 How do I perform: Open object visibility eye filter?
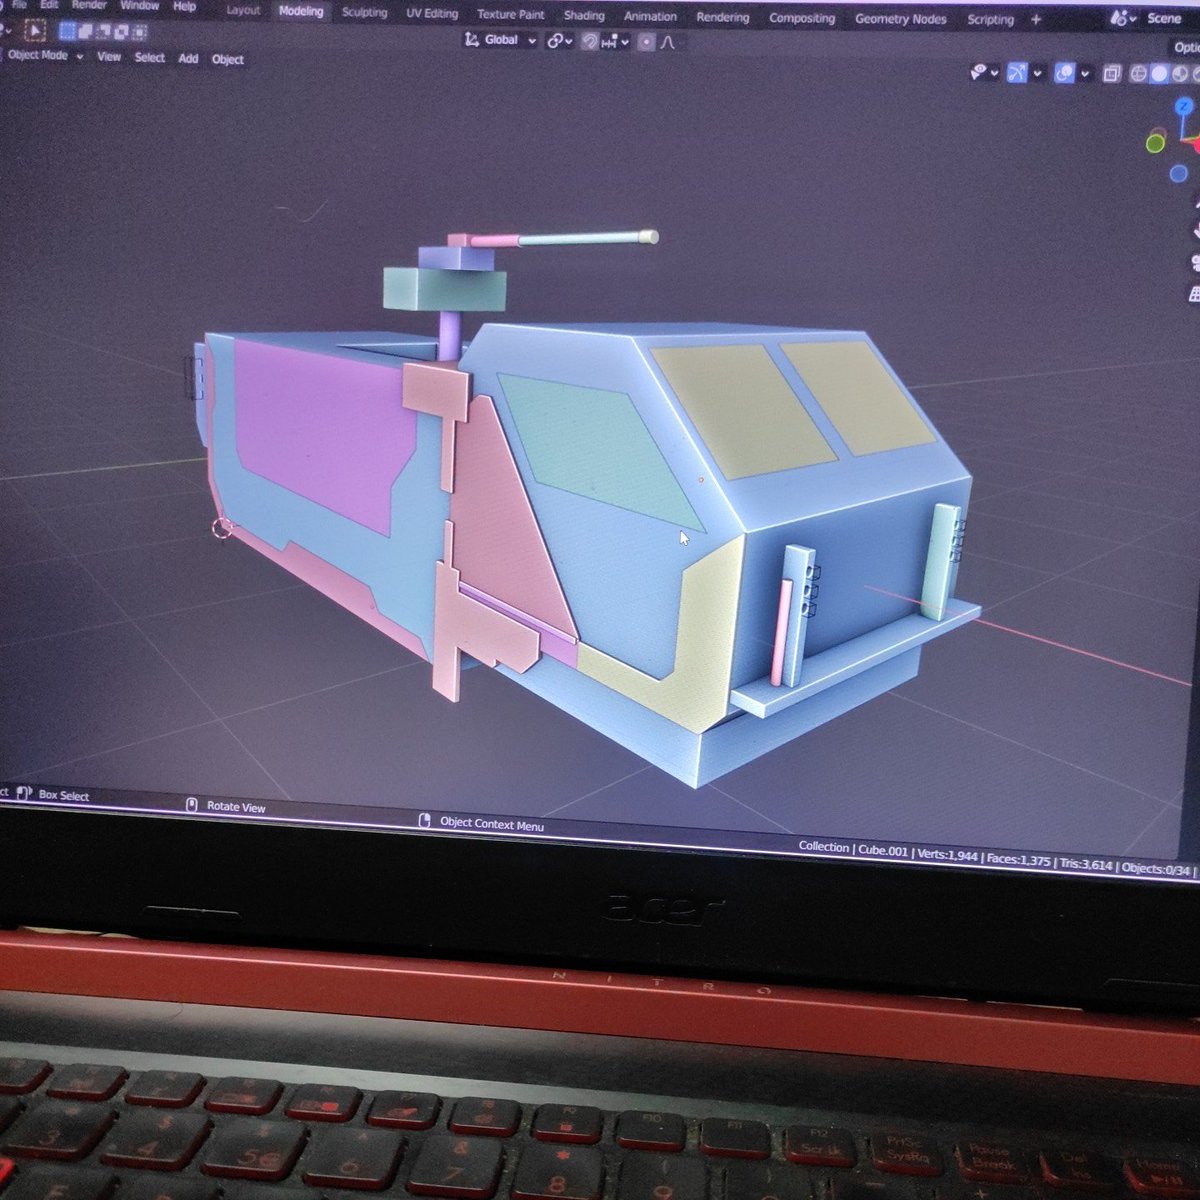click(x=980, y=72)
